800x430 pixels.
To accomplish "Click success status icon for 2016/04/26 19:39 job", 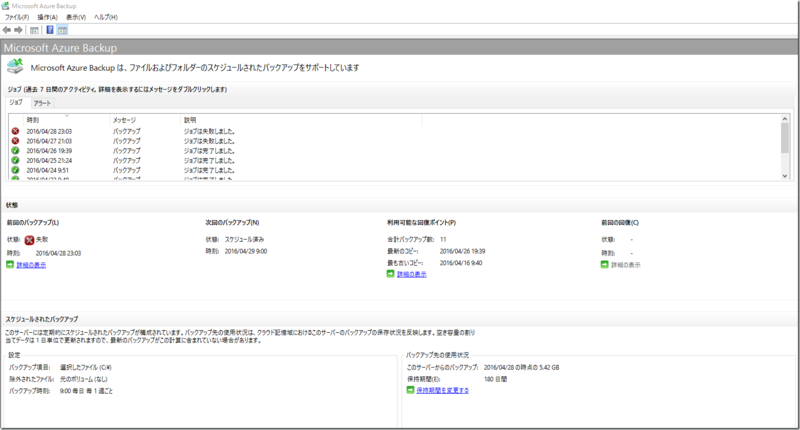I will coord(15,150).
